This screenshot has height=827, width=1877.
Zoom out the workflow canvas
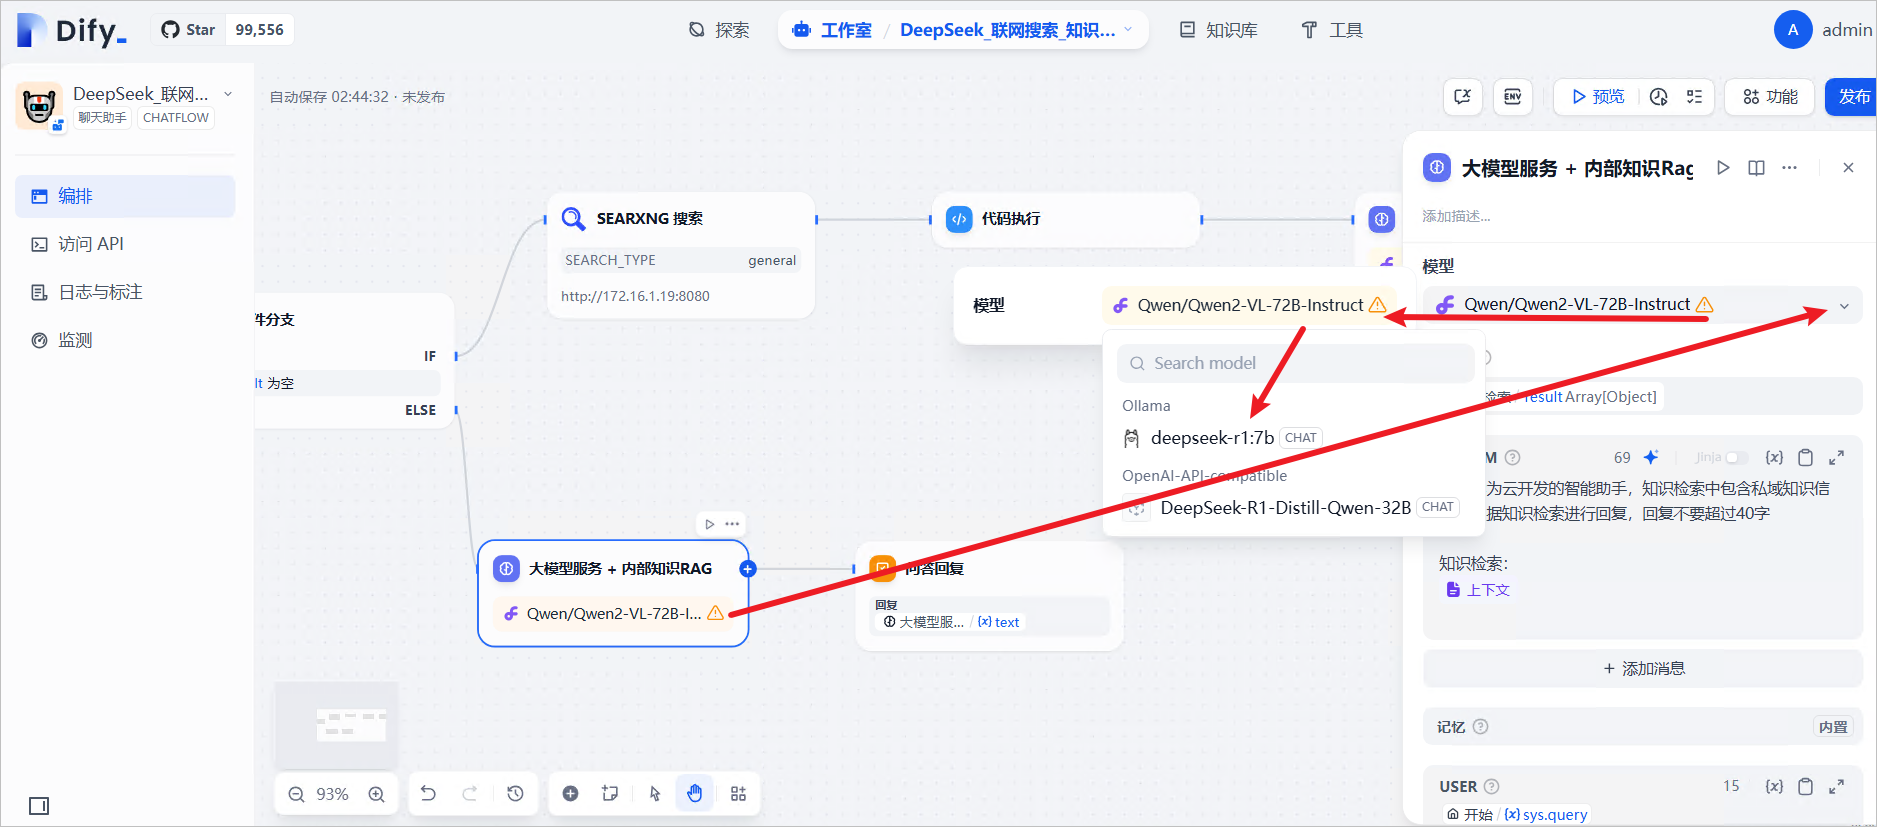coord(296,794)
